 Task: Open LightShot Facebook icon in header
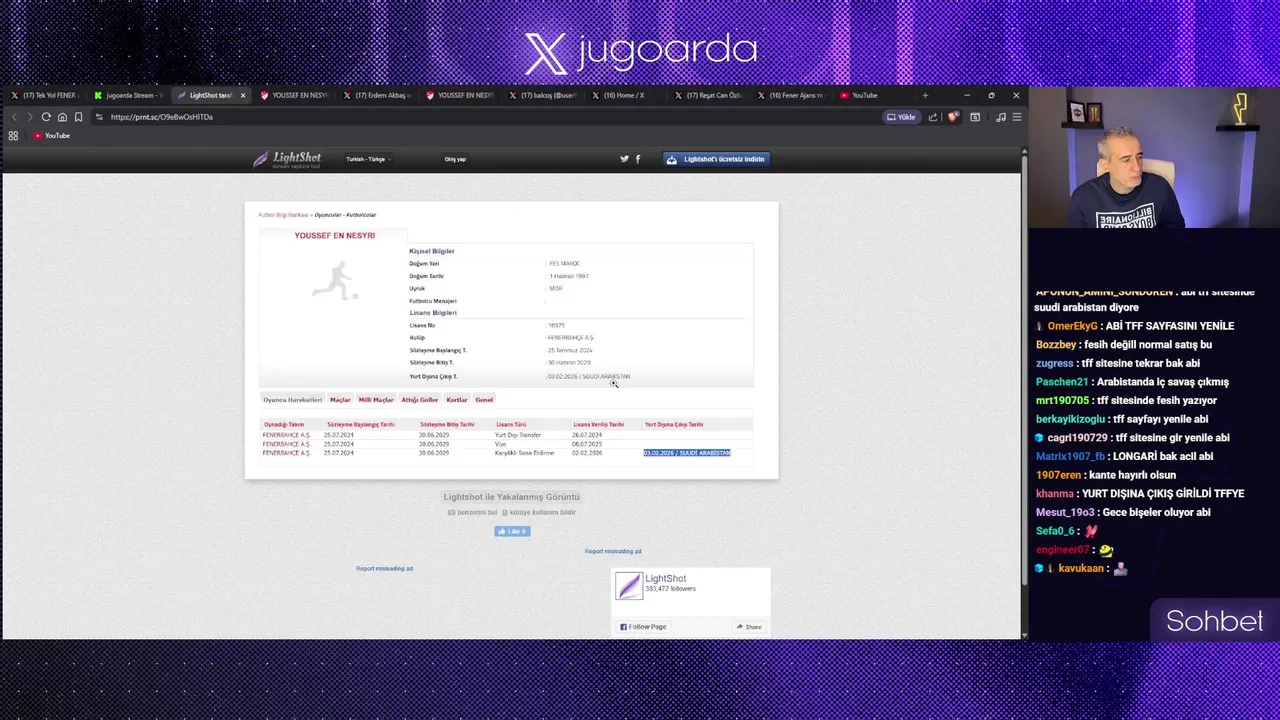[x=637, y=159]
